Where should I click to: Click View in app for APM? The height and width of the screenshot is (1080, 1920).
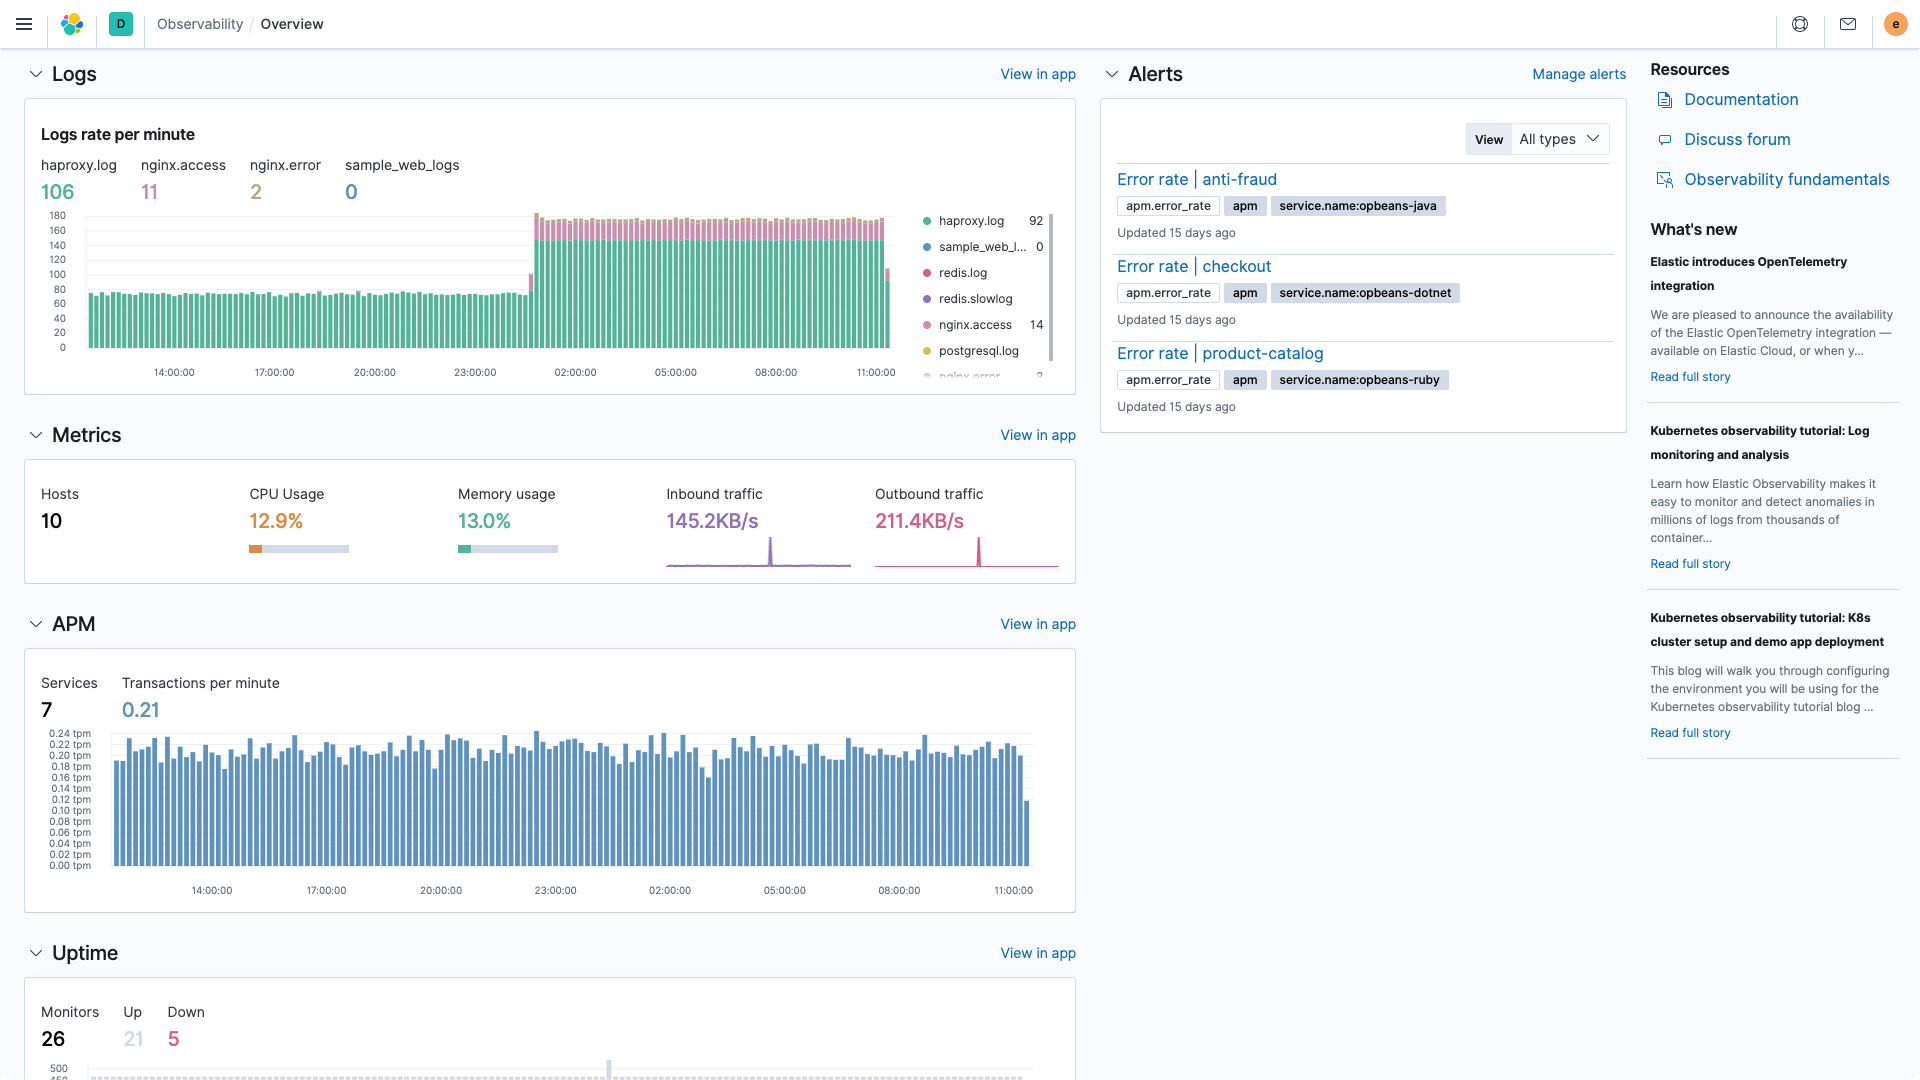point(1038,624)
